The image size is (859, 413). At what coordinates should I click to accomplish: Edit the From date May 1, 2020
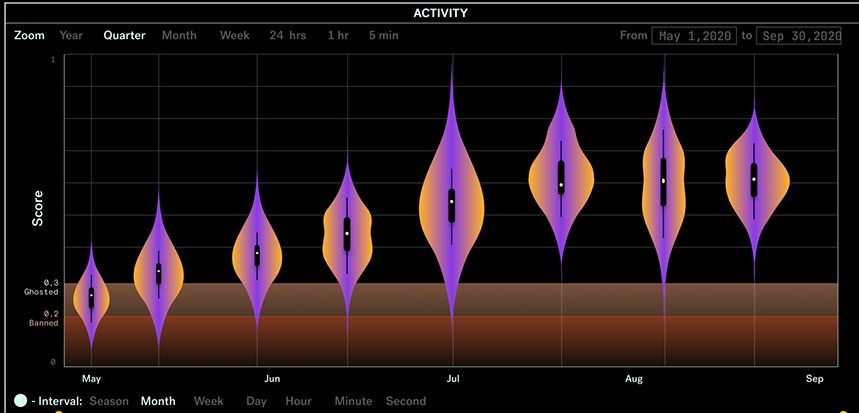[694, 36]
